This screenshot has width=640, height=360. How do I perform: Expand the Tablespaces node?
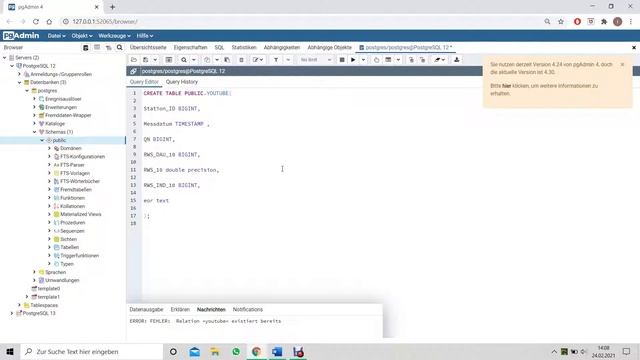point(20,305)
